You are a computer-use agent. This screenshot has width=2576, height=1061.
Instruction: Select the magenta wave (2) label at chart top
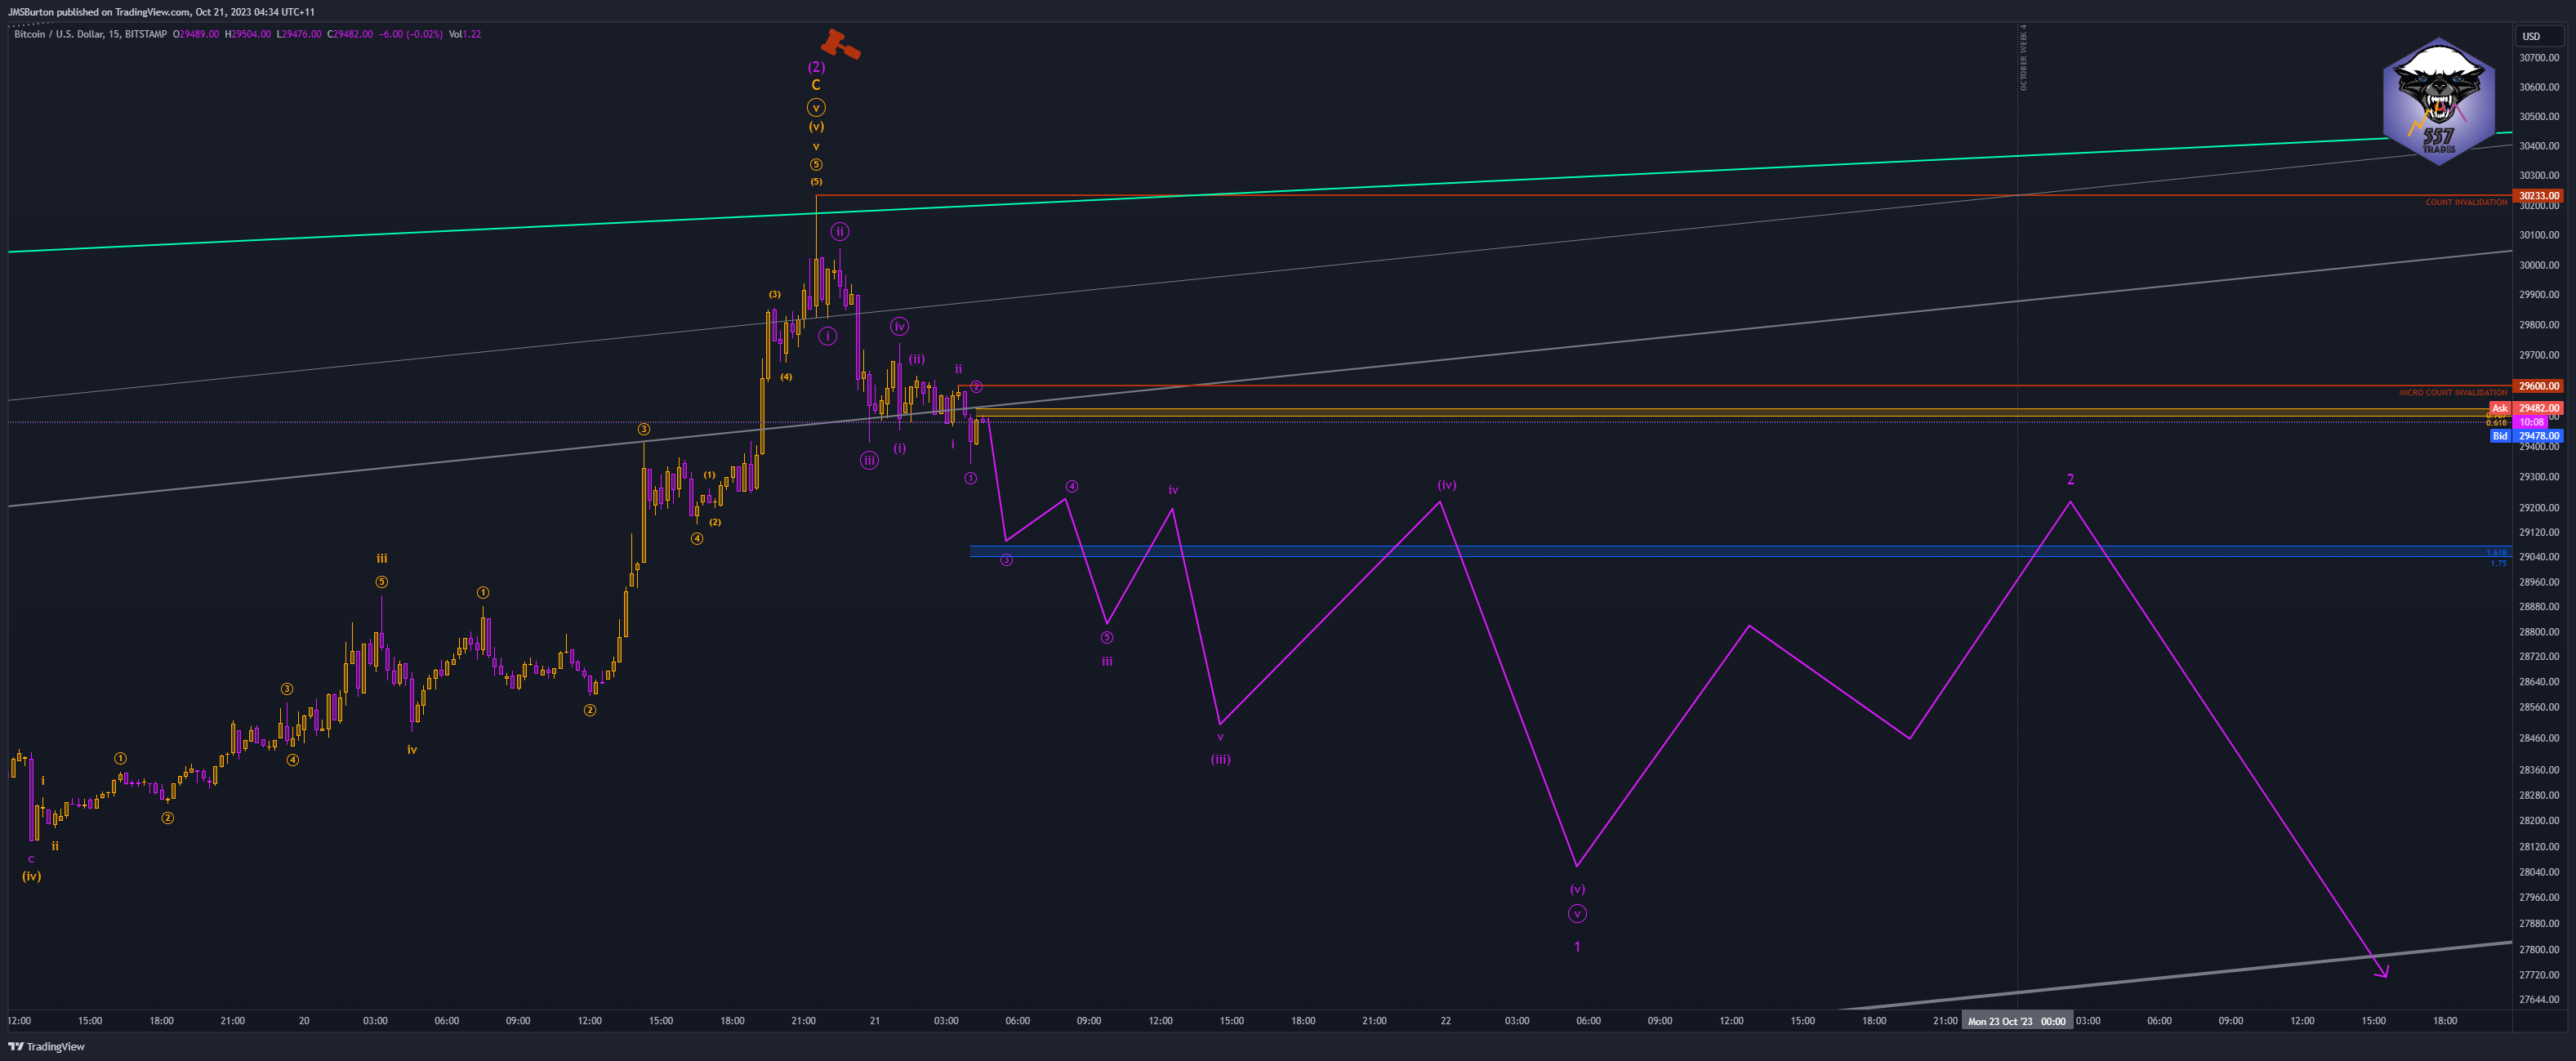pos(816,67)
